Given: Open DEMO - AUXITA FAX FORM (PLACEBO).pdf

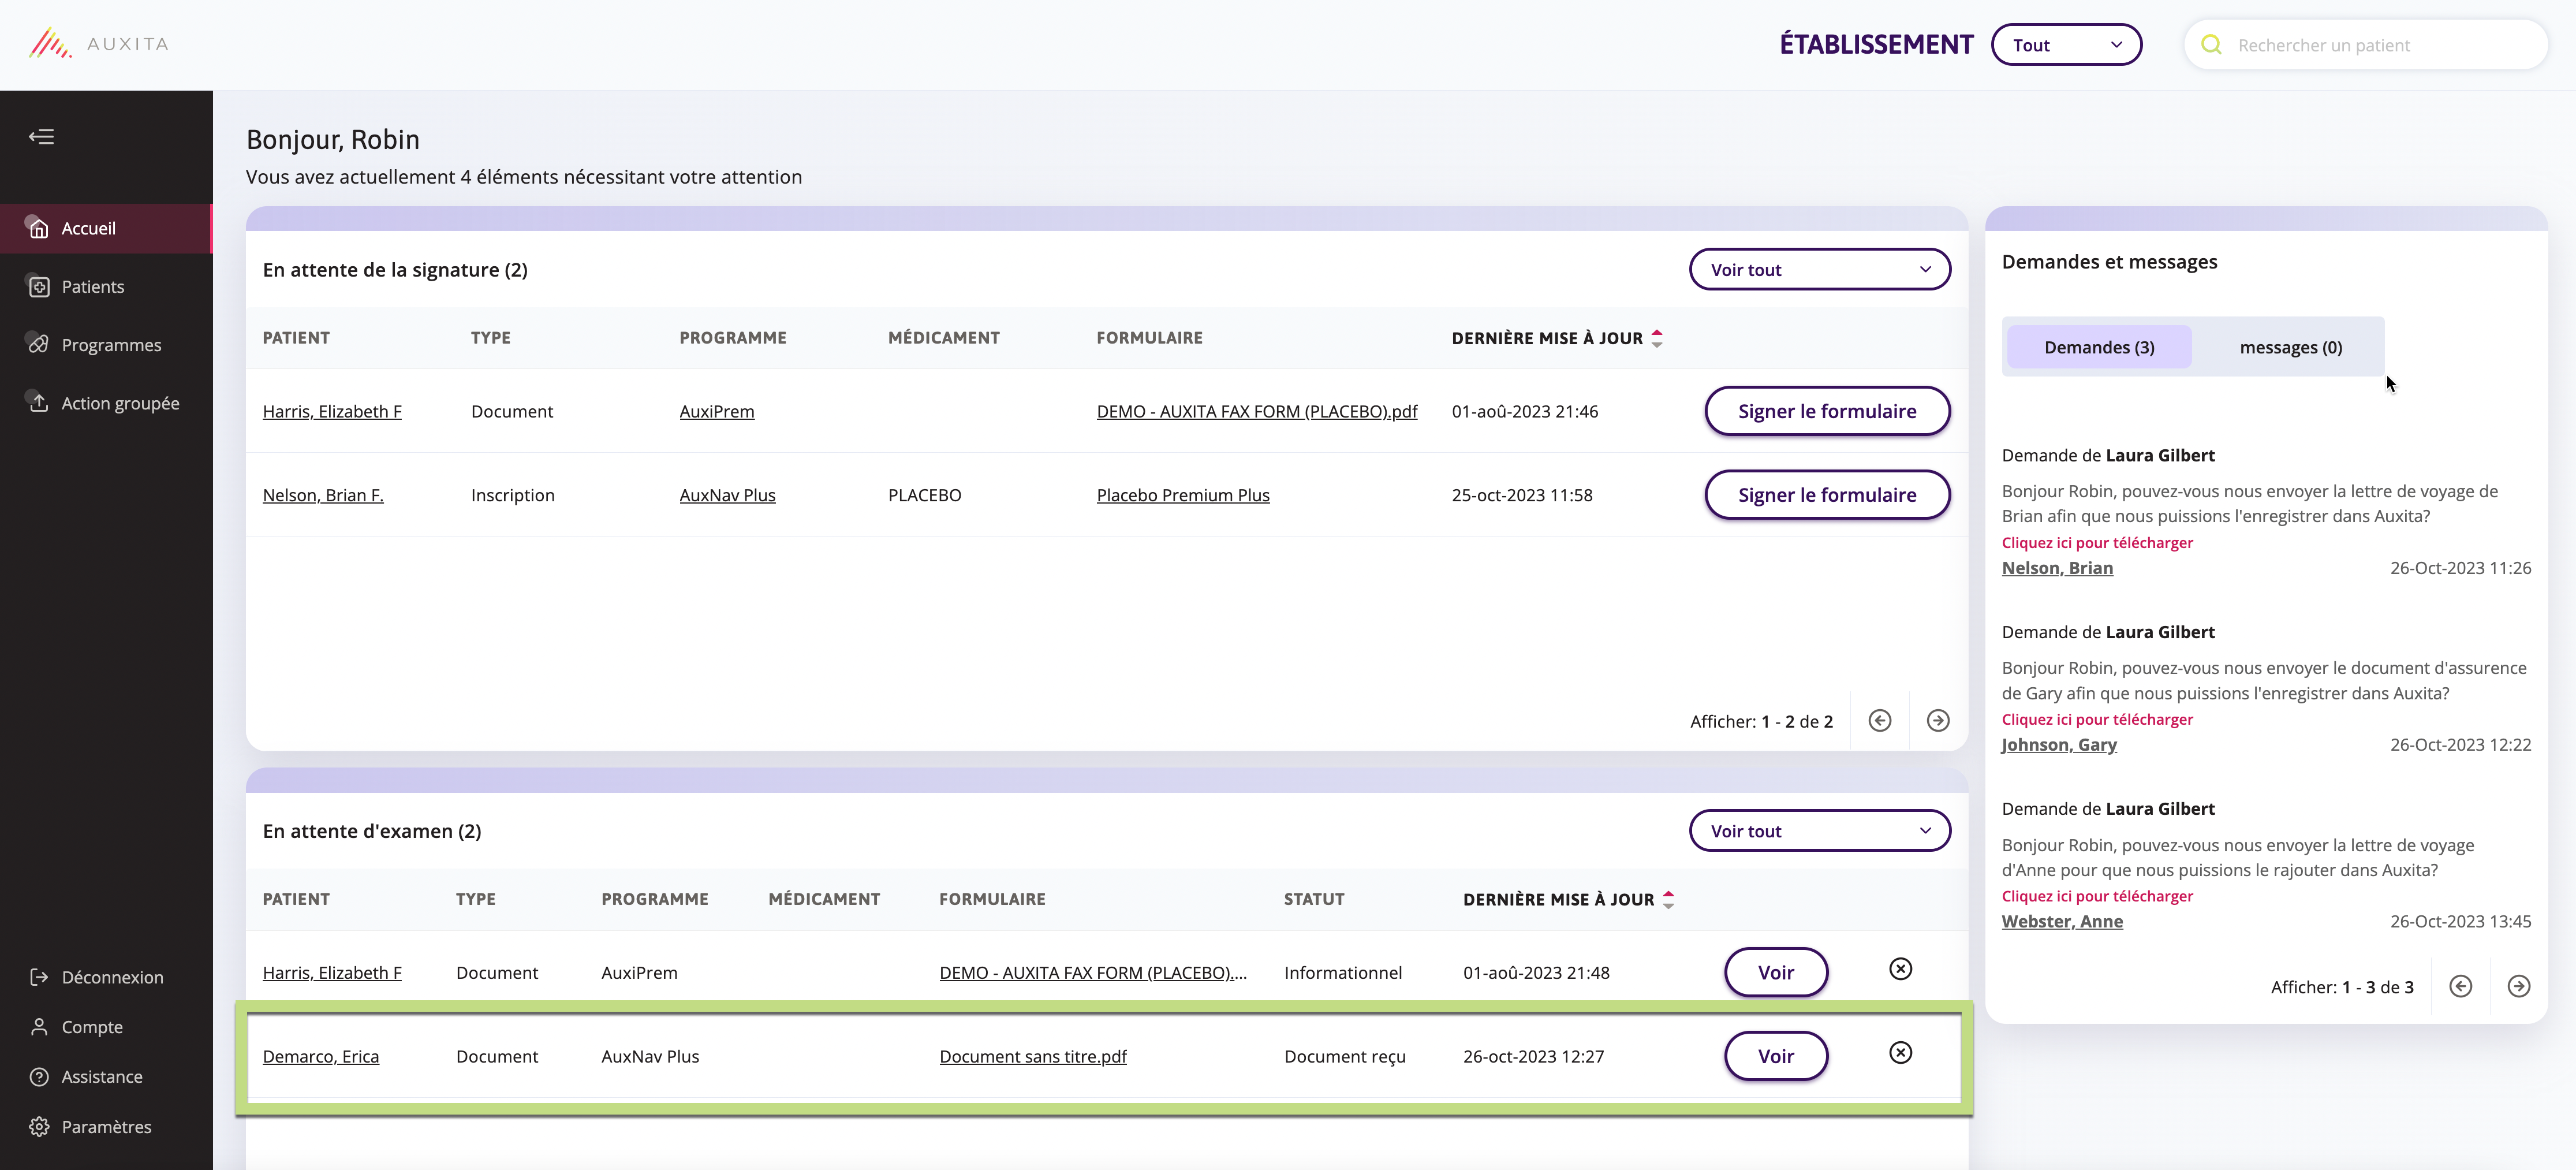Looking at the screenshot, I should [1257, 411].
